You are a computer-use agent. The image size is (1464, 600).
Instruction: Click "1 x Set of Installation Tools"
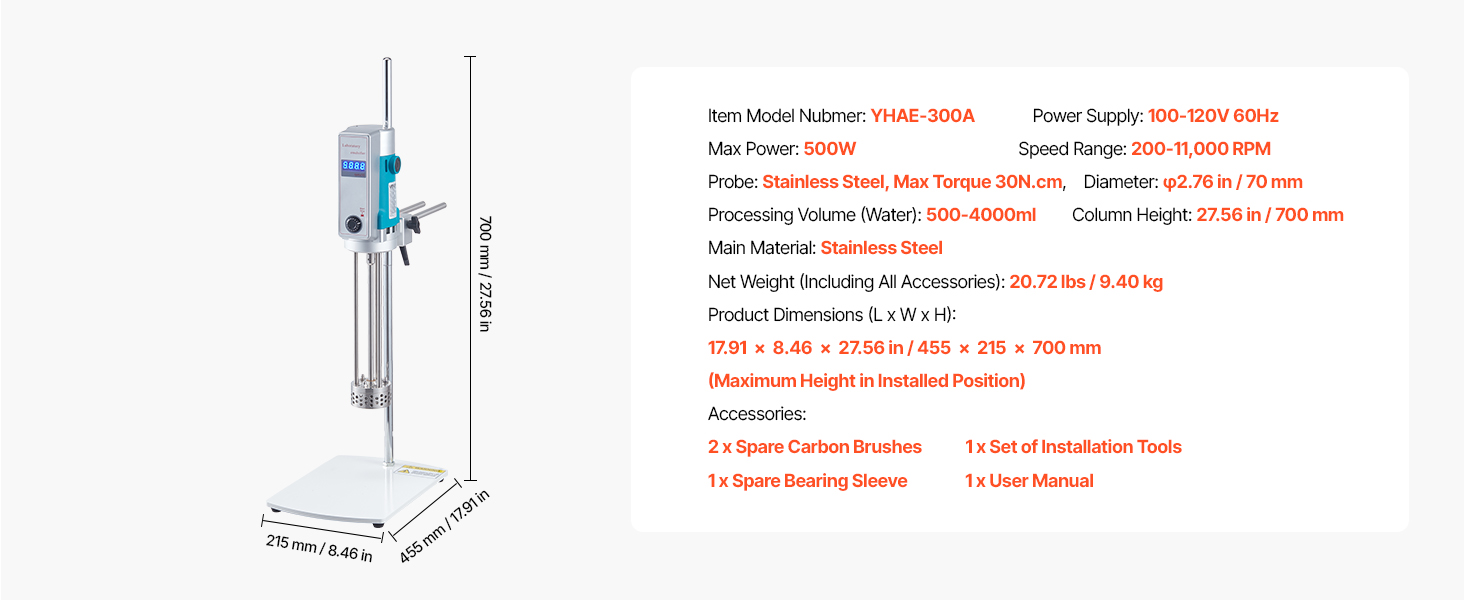pos(1073,447)
